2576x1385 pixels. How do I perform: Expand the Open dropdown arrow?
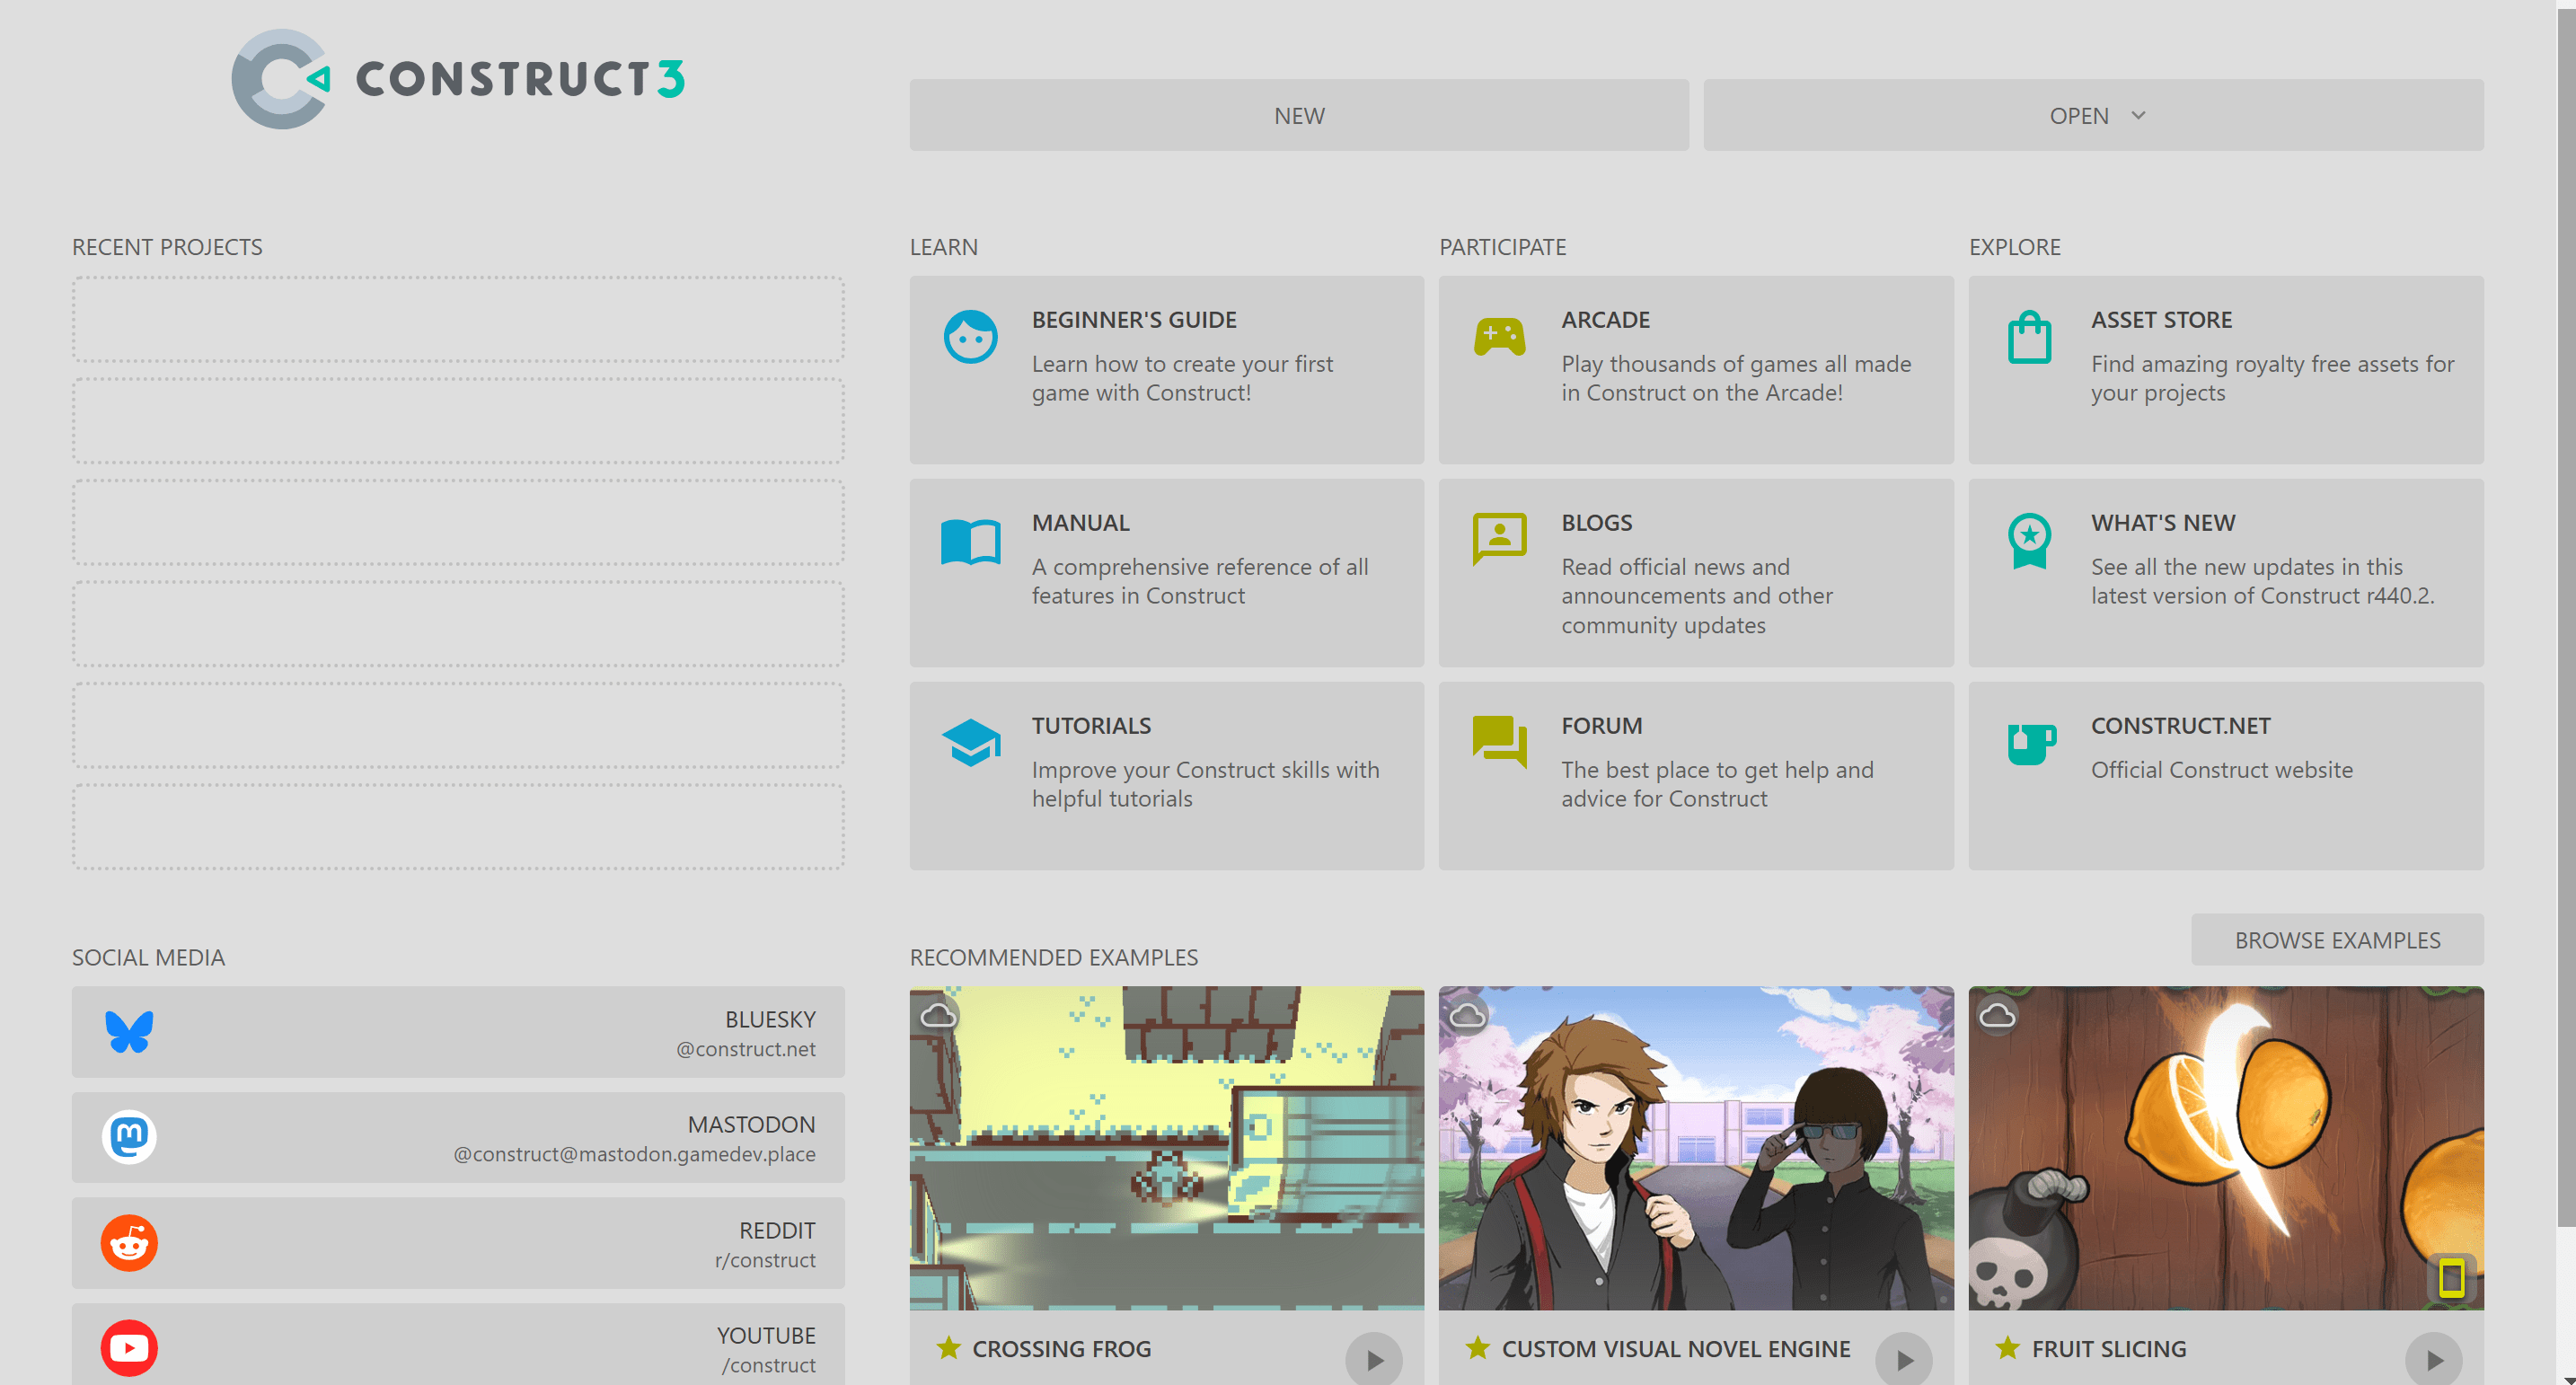click(x=2138, y=115)
